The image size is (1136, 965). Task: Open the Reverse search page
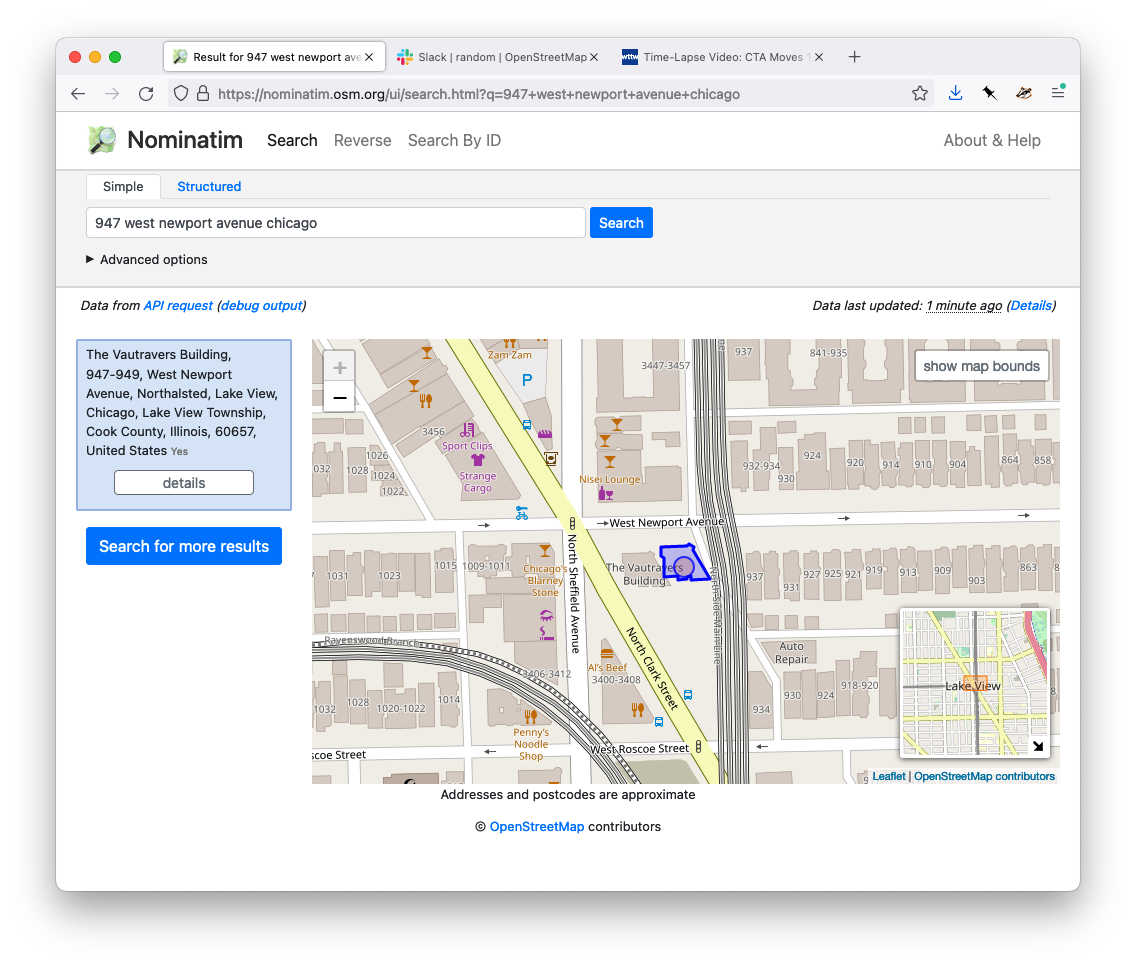pyautogui.click(x=362, y=141)
